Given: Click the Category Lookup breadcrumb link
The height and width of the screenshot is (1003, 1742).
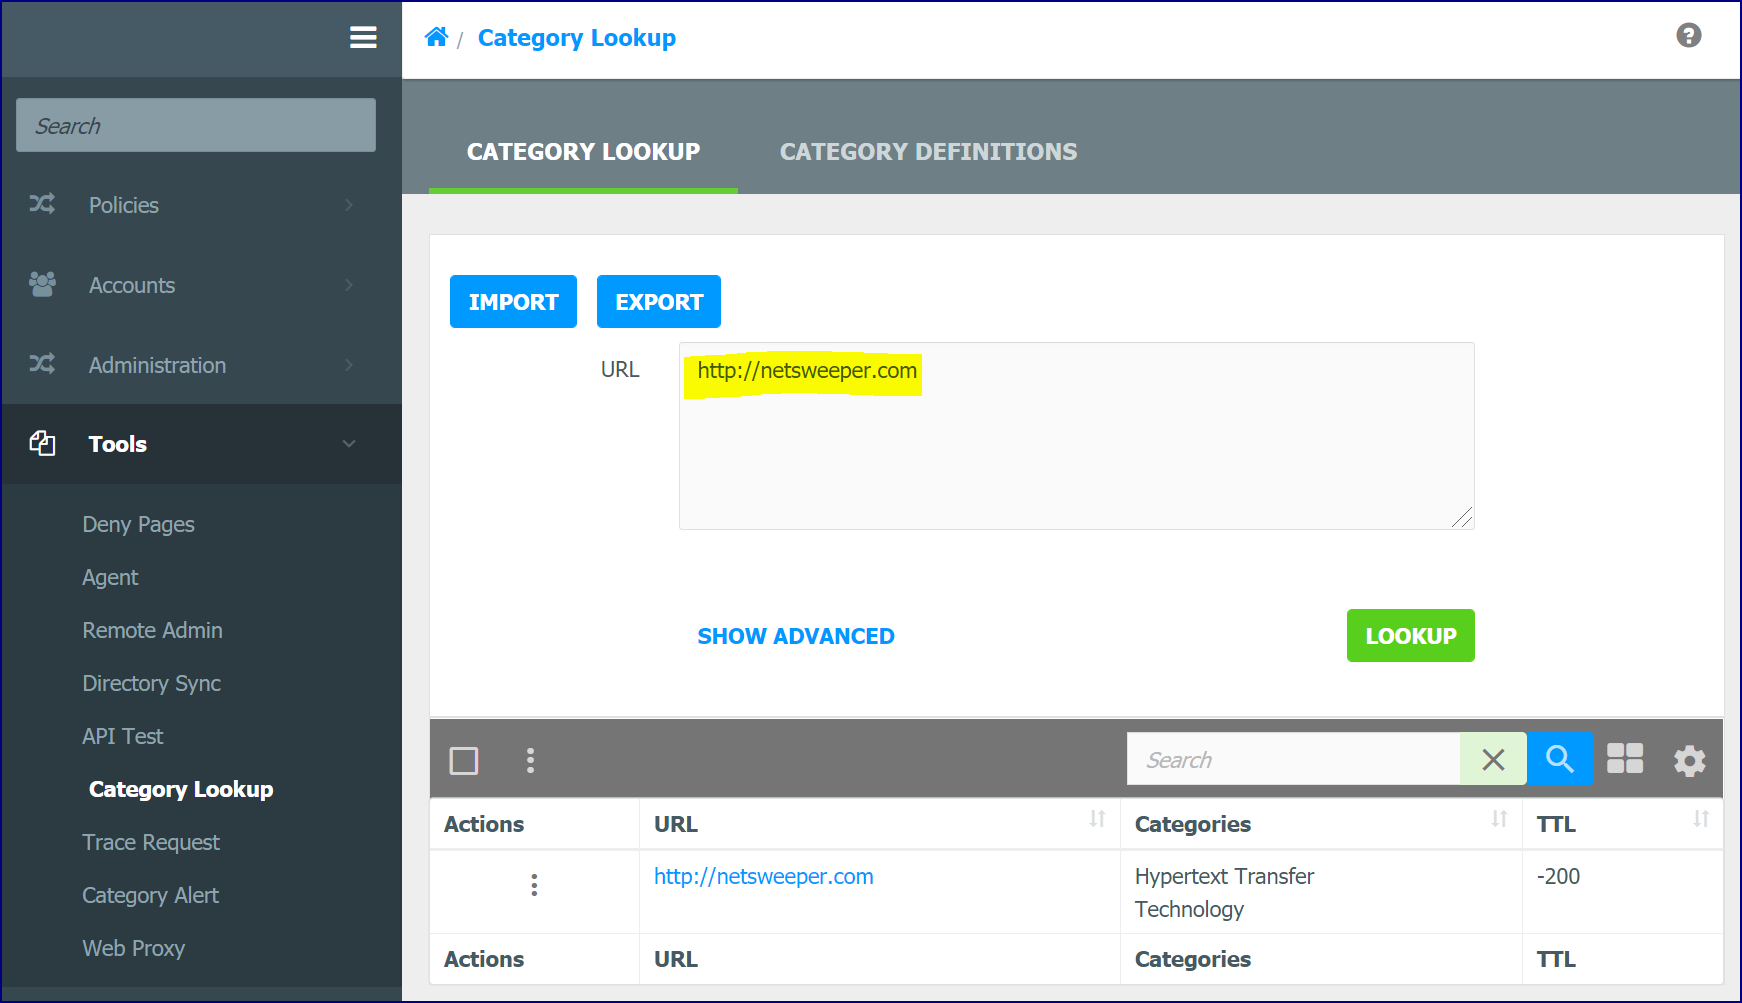Looking at the screenshot, I should click(x=577, y=37).
